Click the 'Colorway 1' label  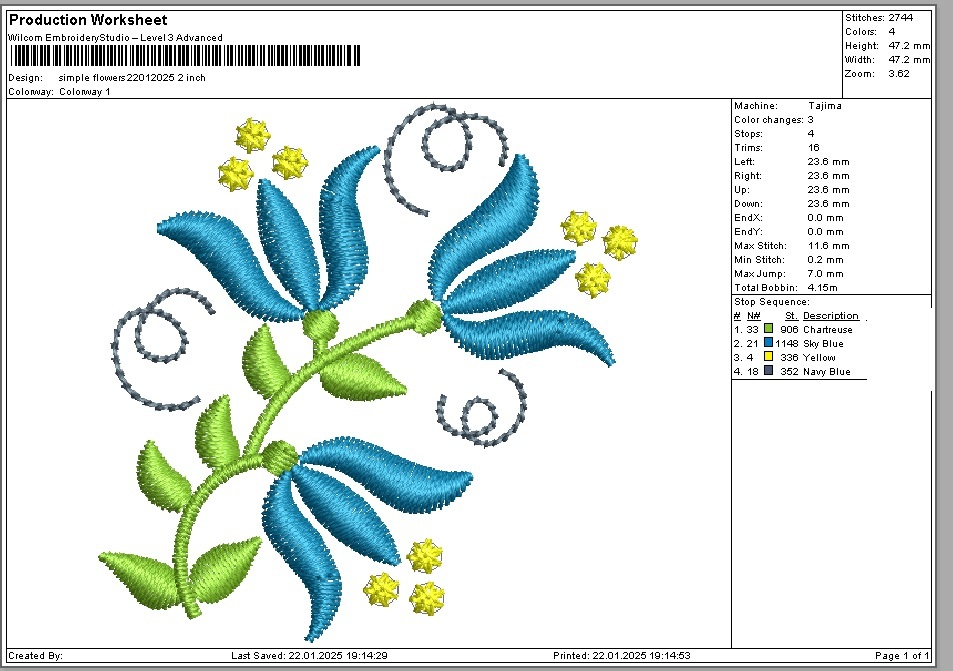point(85,92)
